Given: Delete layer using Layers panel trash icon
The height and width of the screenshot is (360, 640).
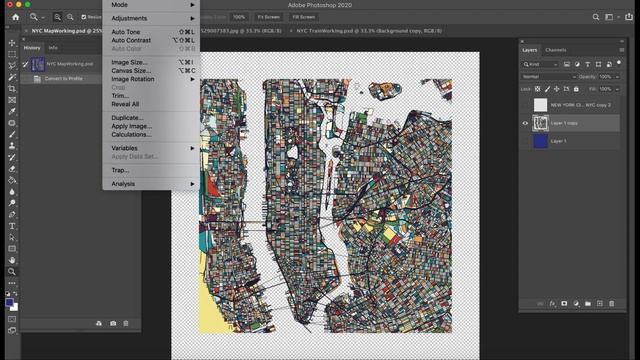Looking at the screenshot, I should tap(611, 304).
